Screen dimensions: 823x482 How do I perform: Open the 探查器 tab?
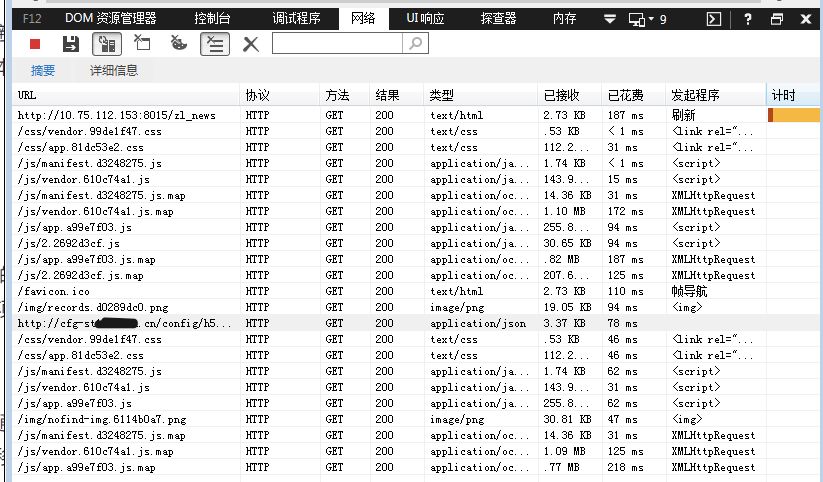pos(499,18)
